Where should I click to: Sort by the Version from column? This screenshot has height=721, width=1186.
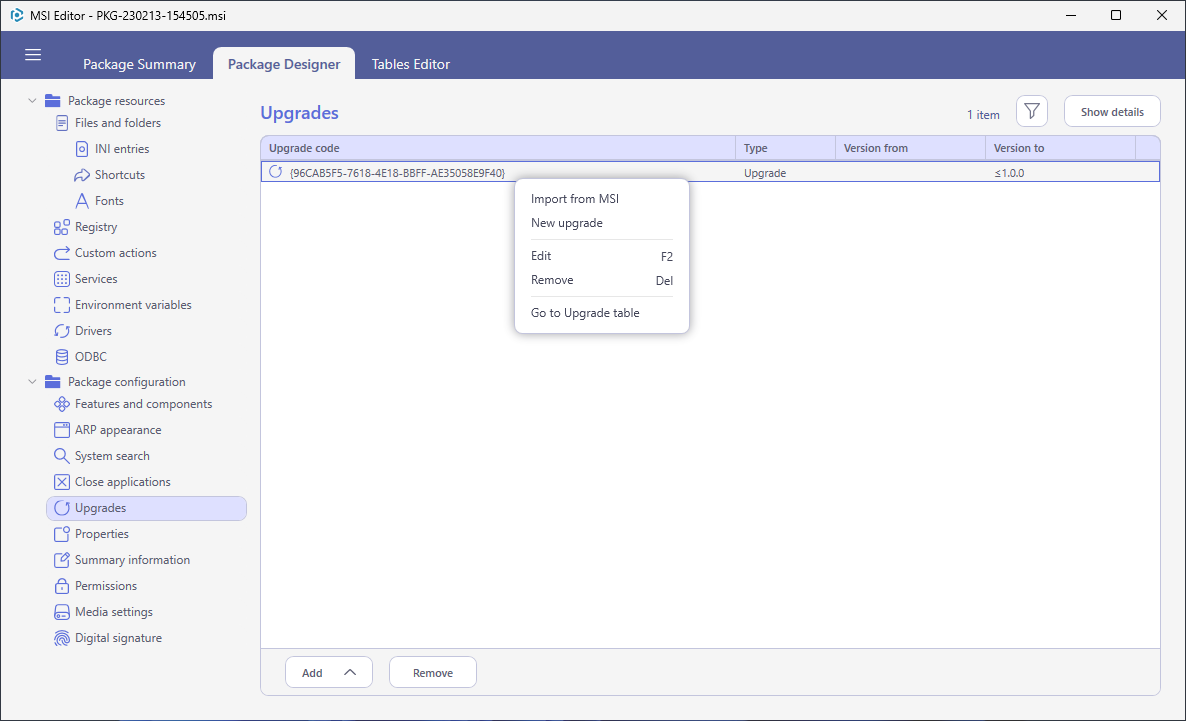[910, 148]
